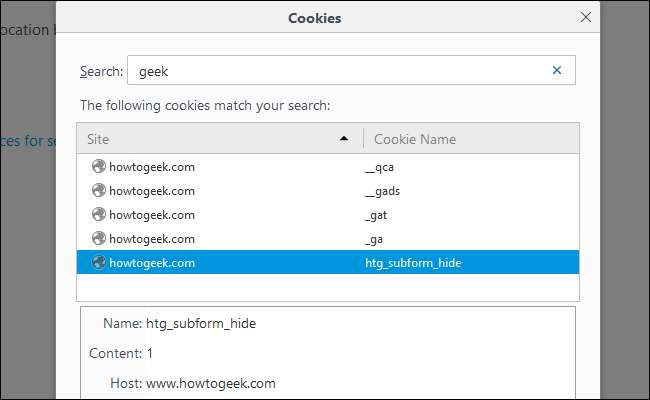Click the Content value in cookie details
Screen dimensions: 650x400
[150, 353]
